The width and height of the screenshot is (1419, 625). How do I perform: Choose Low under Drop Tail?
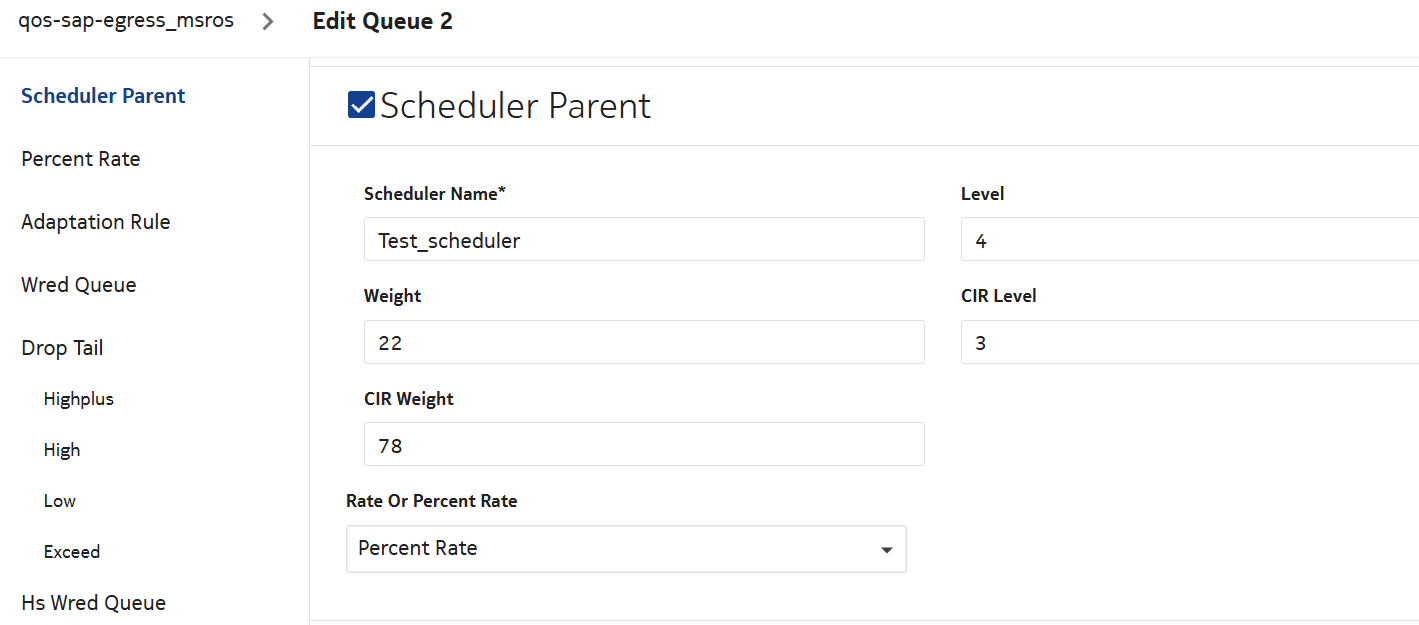tap(60, 501)
